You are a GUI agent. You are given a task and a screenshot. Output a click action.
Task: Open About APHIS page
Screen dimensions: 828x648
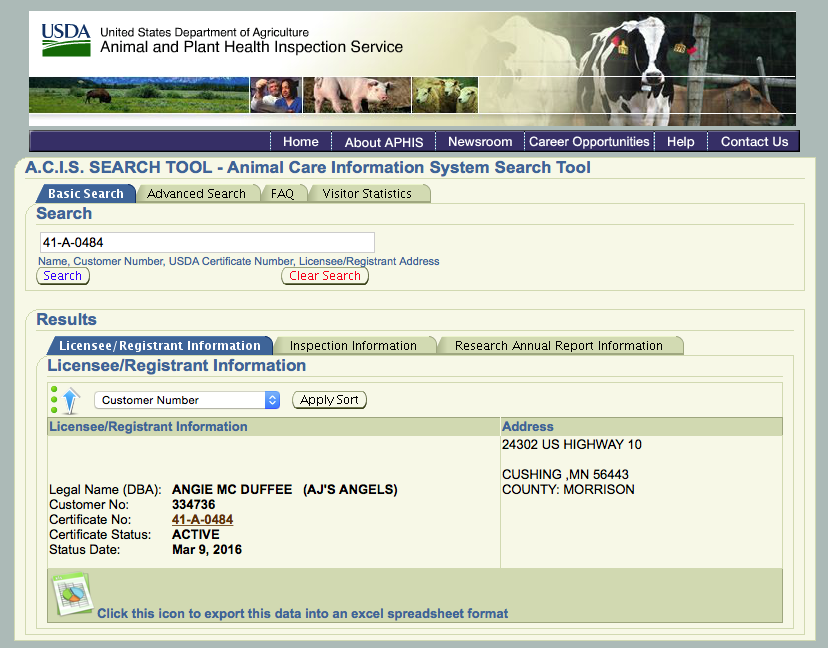point(384,142)
